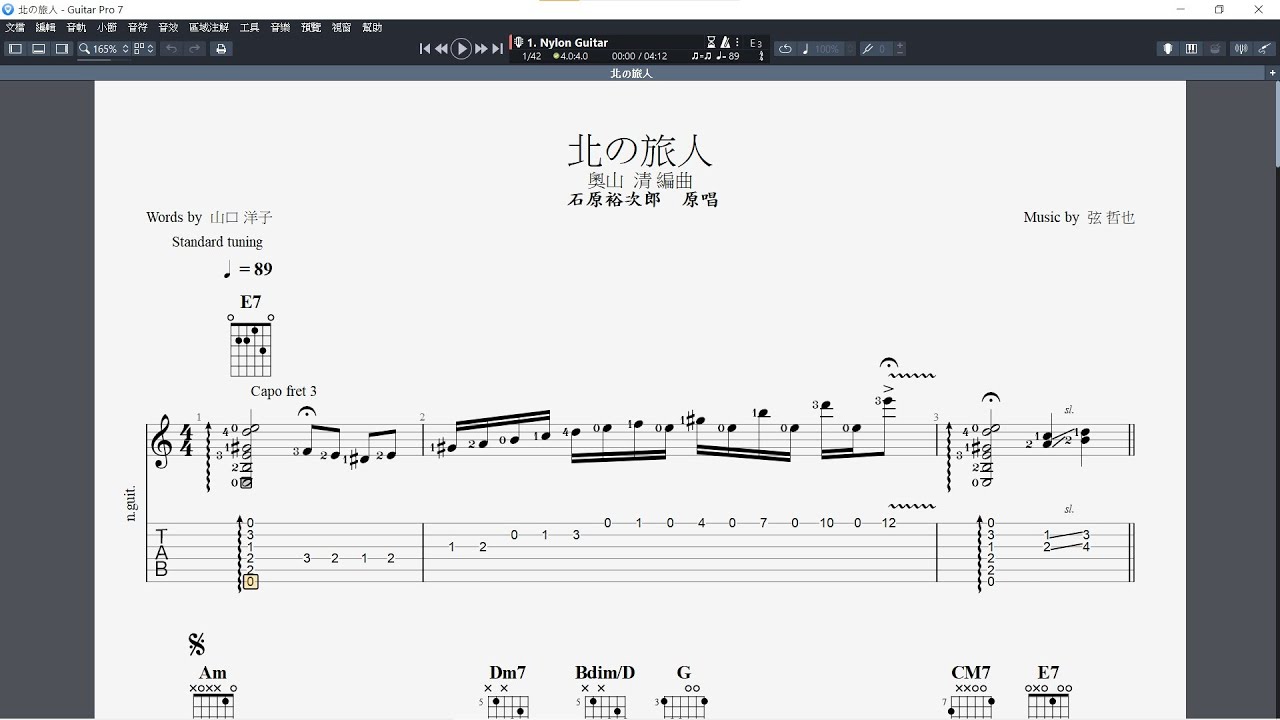Add a new tab with plus button
Screen dimensions: 1280x720
(x=1273, y=73)
